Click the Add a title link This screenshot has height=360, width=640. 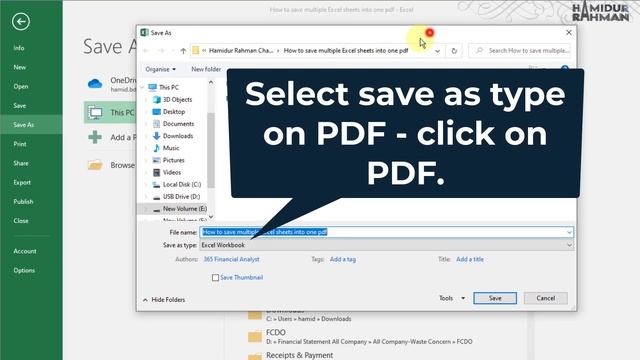tap(470, 259)
